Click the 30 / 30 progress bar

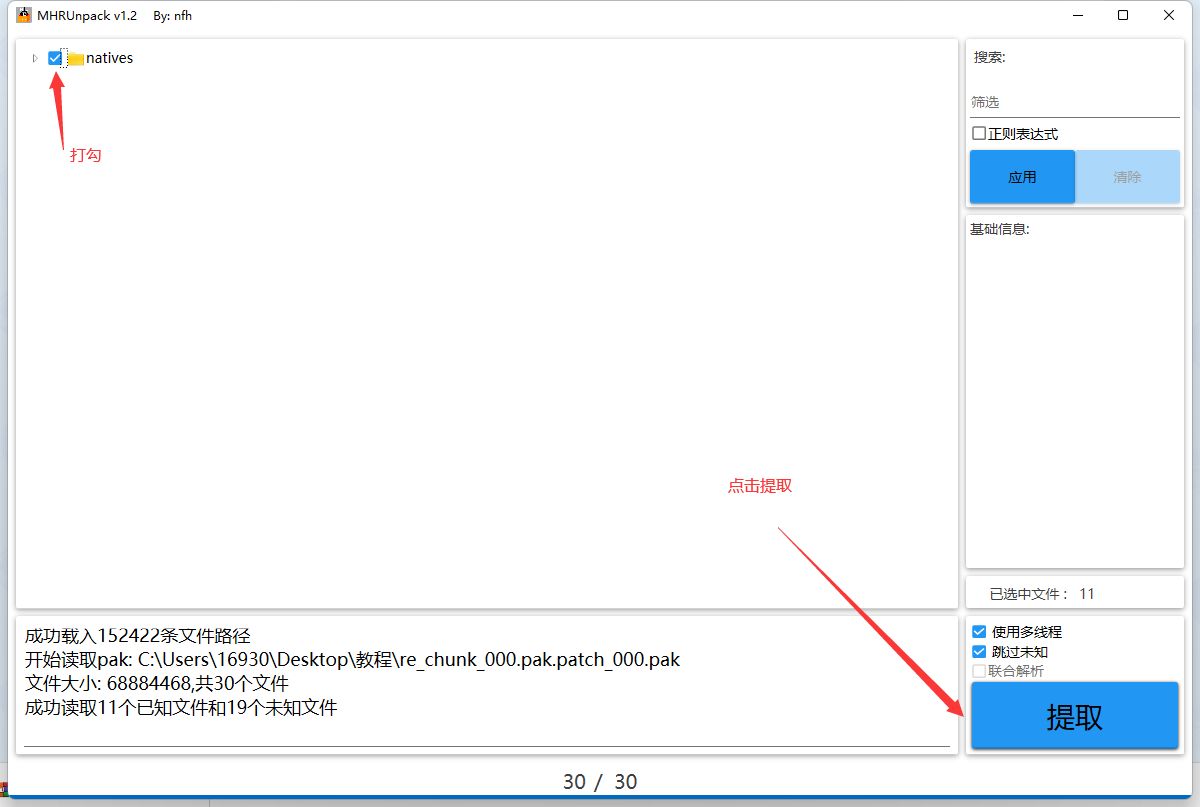point(599,781)
